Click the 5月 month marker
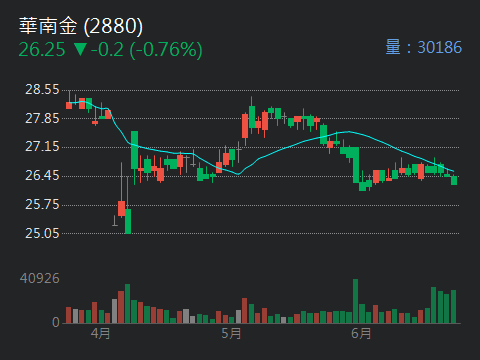Viewport: 480px width, 360px height. [231, 333]
